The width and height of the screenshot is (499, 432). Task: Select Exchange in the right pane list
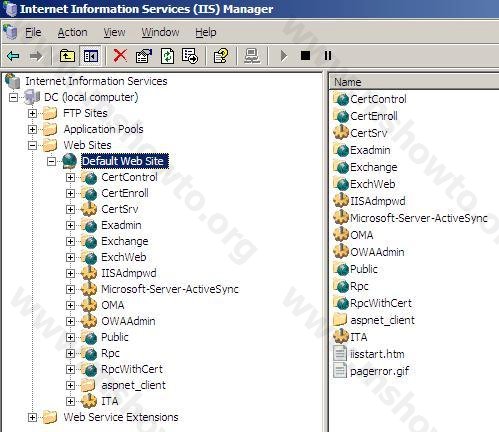[373, 167]
